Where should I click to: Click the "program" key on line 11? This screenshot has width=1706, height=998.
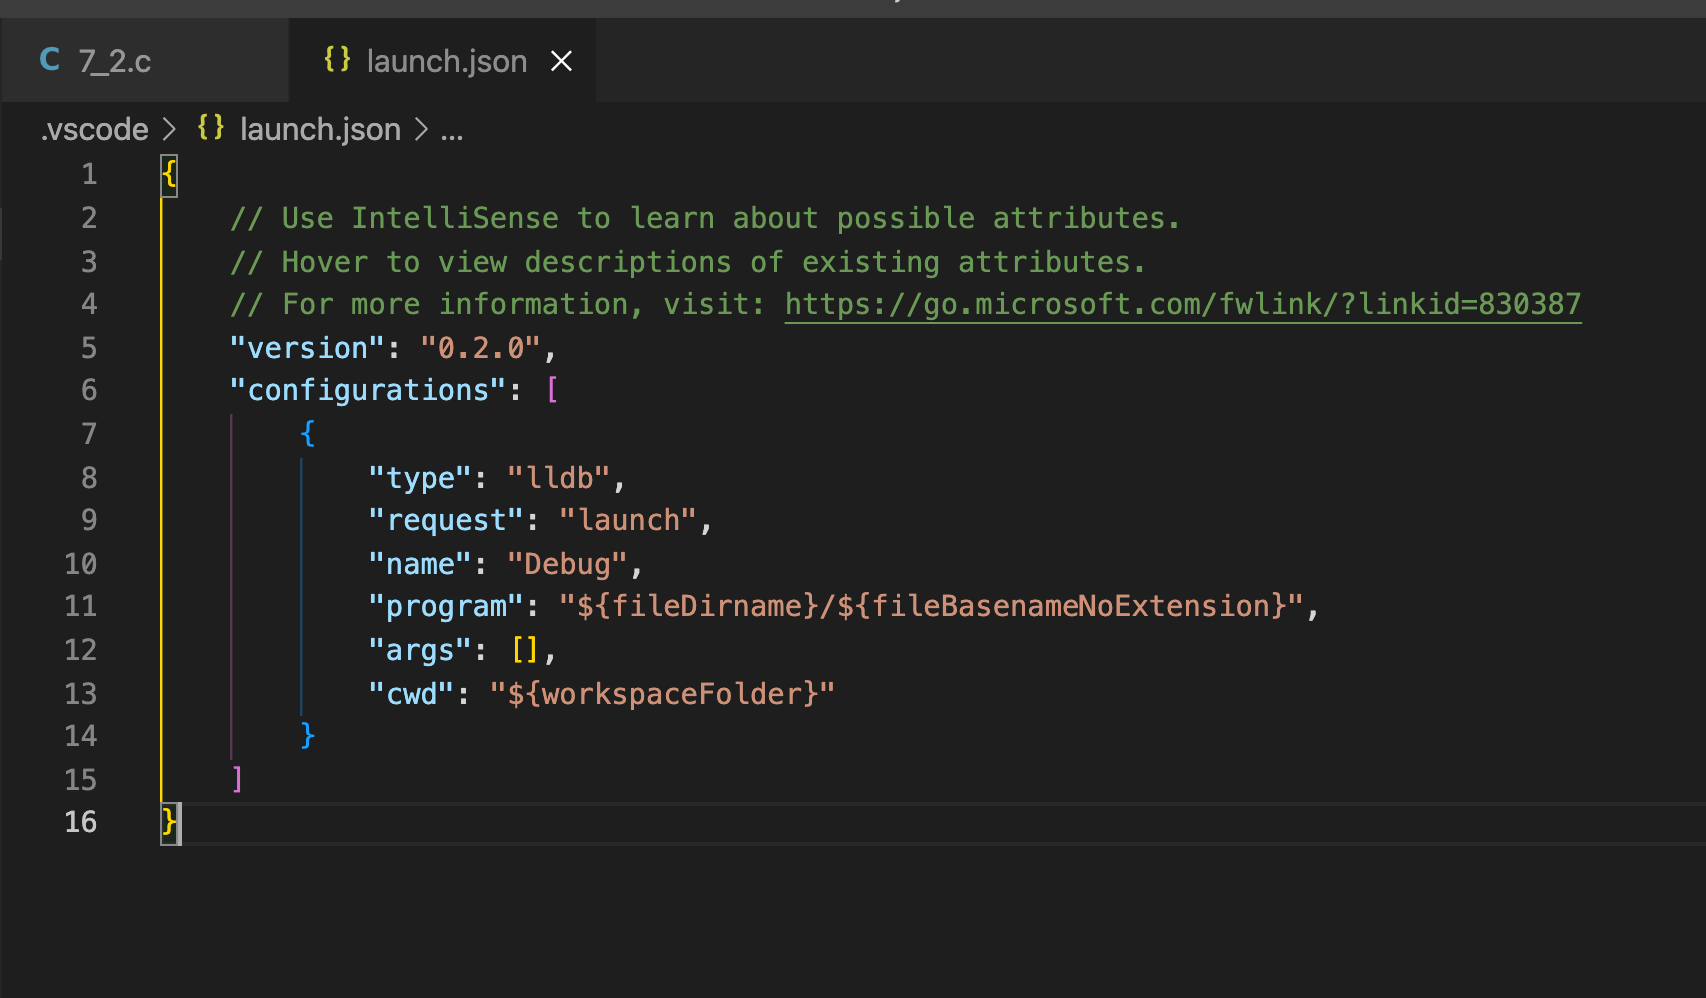coord(446,606)
